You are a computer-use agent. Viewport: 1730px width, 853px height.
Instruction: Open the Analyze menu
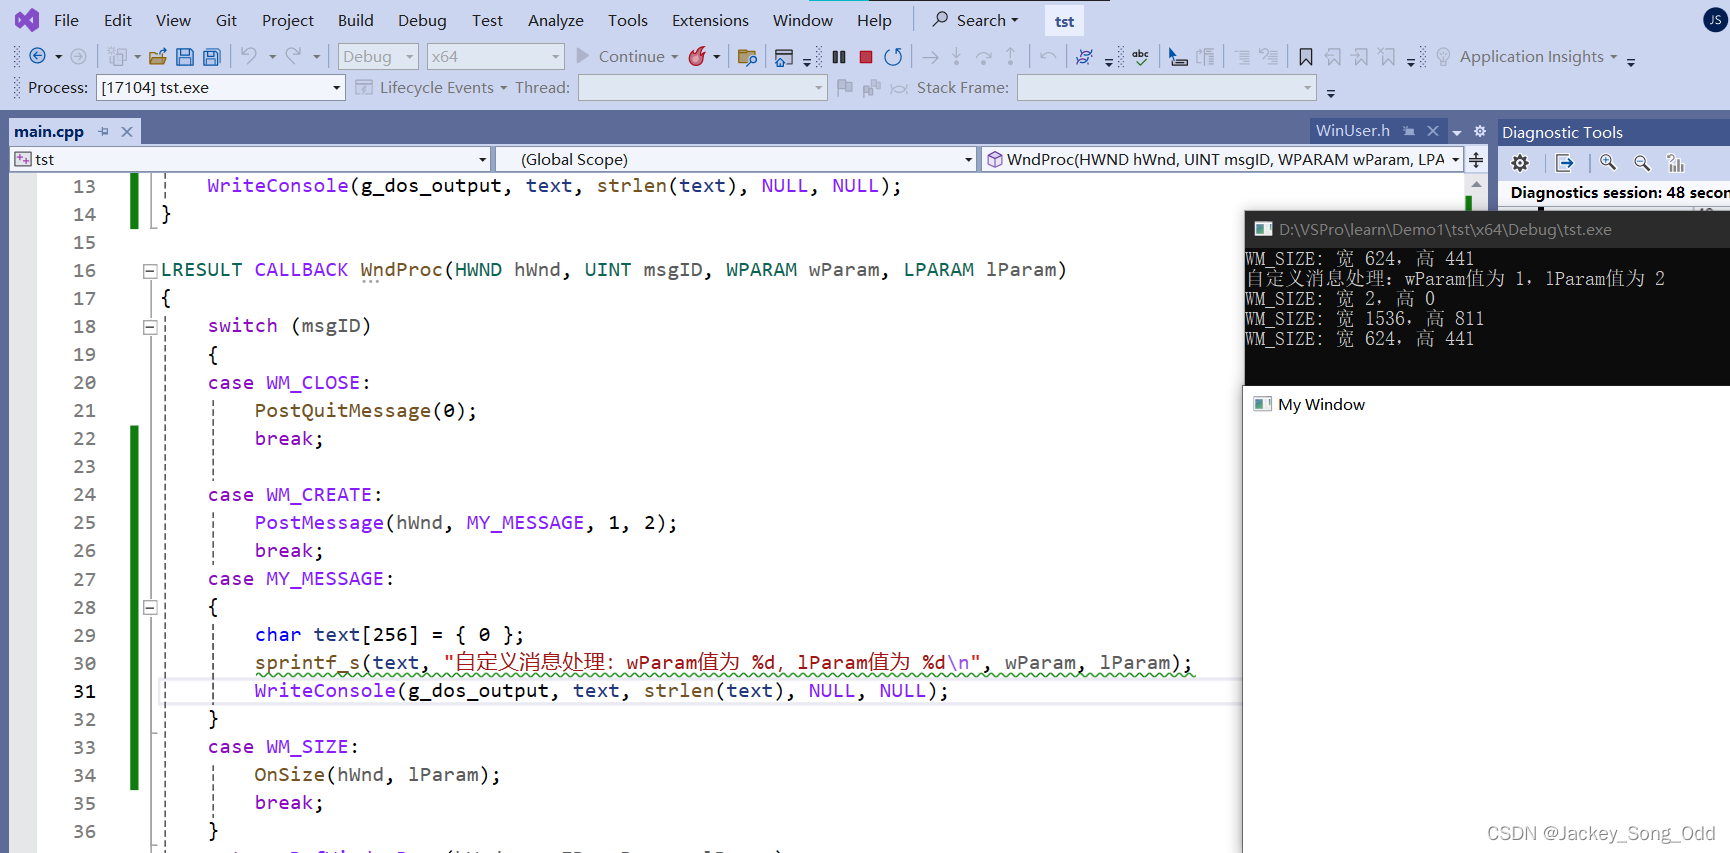point(556,20)
